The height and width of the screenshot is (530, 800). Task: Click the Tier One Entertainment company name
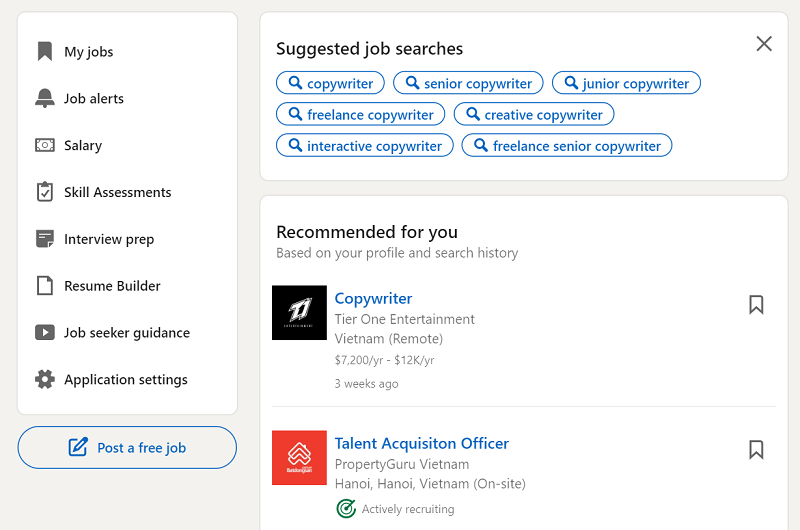point(405,319)
